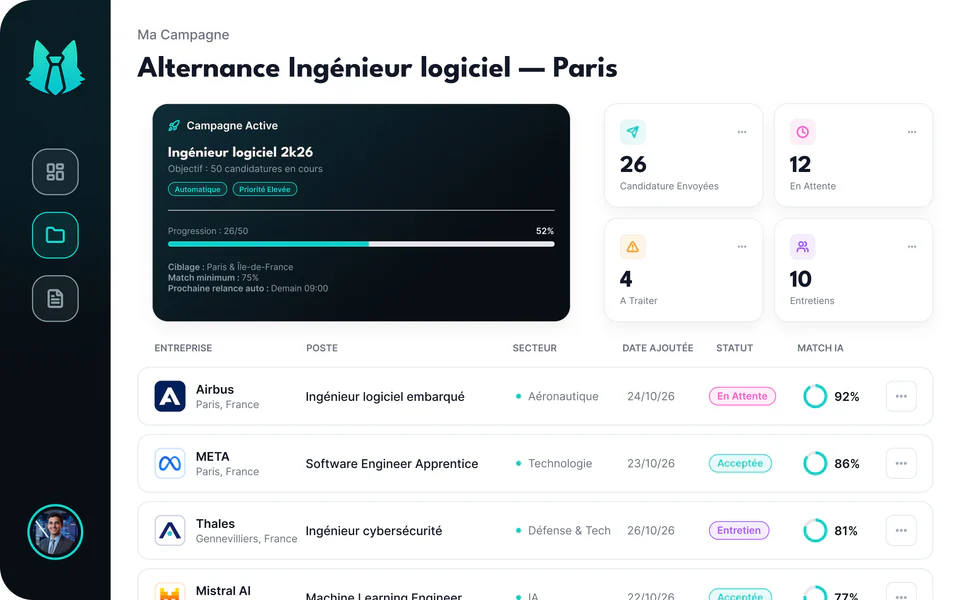Image resolution: width=960 pixels, height=600 pixels.
Task: Click the Ingénieur logiciel embarqué job title
Action: [x=385, y=397]
